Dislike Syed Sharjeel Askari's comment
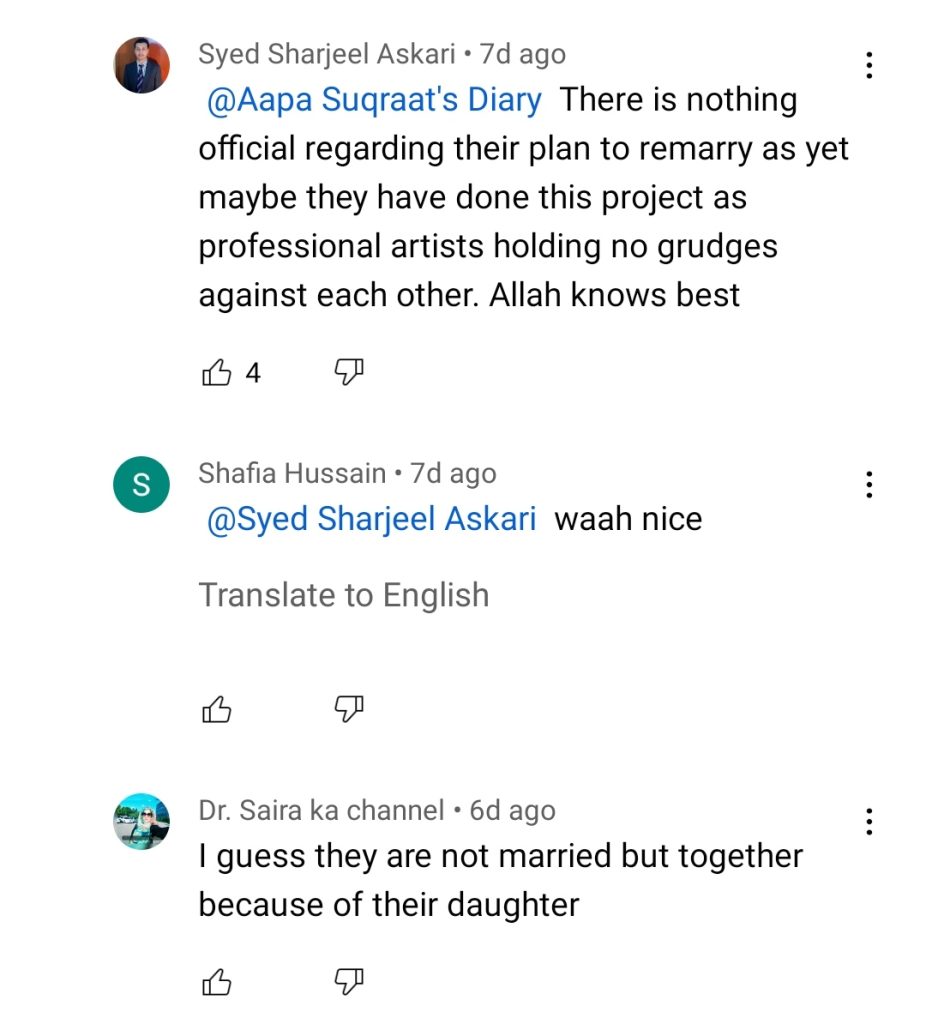The height and width of the screenshot is (1024, 926). coord(347,374)
